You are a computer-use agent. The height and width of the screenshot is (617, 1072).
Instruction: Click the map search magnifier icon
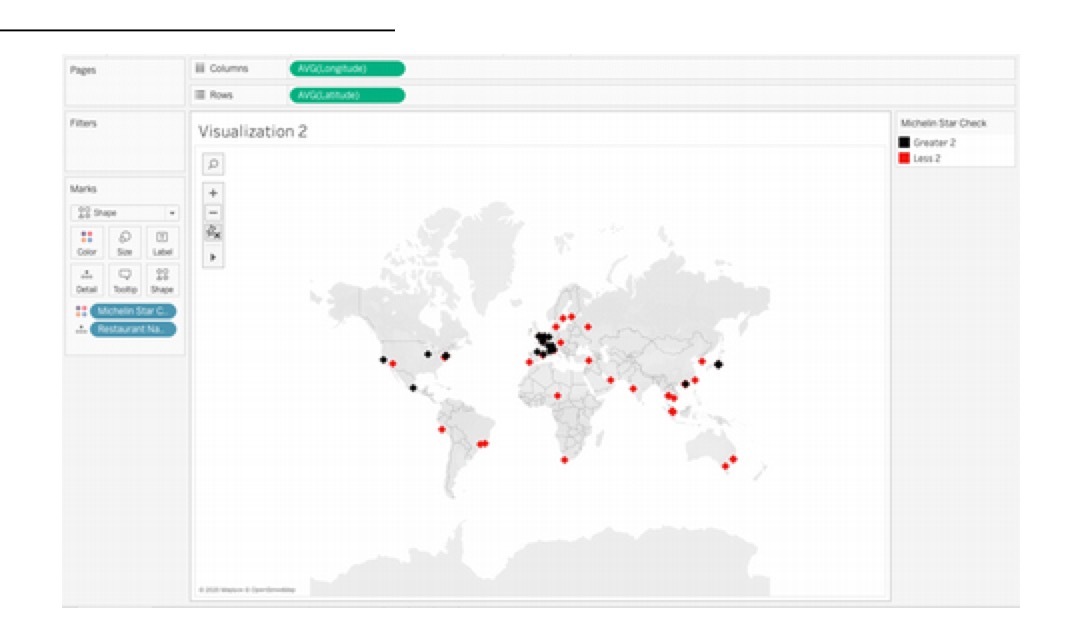pyautogui.click(x=213, y=164)
